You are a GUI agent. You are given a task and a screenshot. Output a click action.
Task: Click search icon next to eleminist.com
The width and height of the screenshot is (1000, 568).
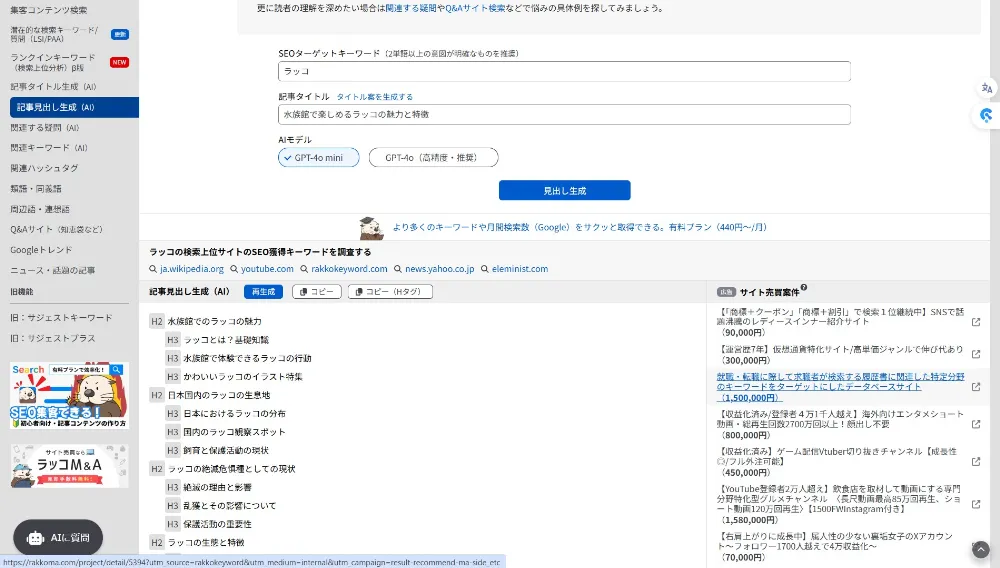[485, 269]
